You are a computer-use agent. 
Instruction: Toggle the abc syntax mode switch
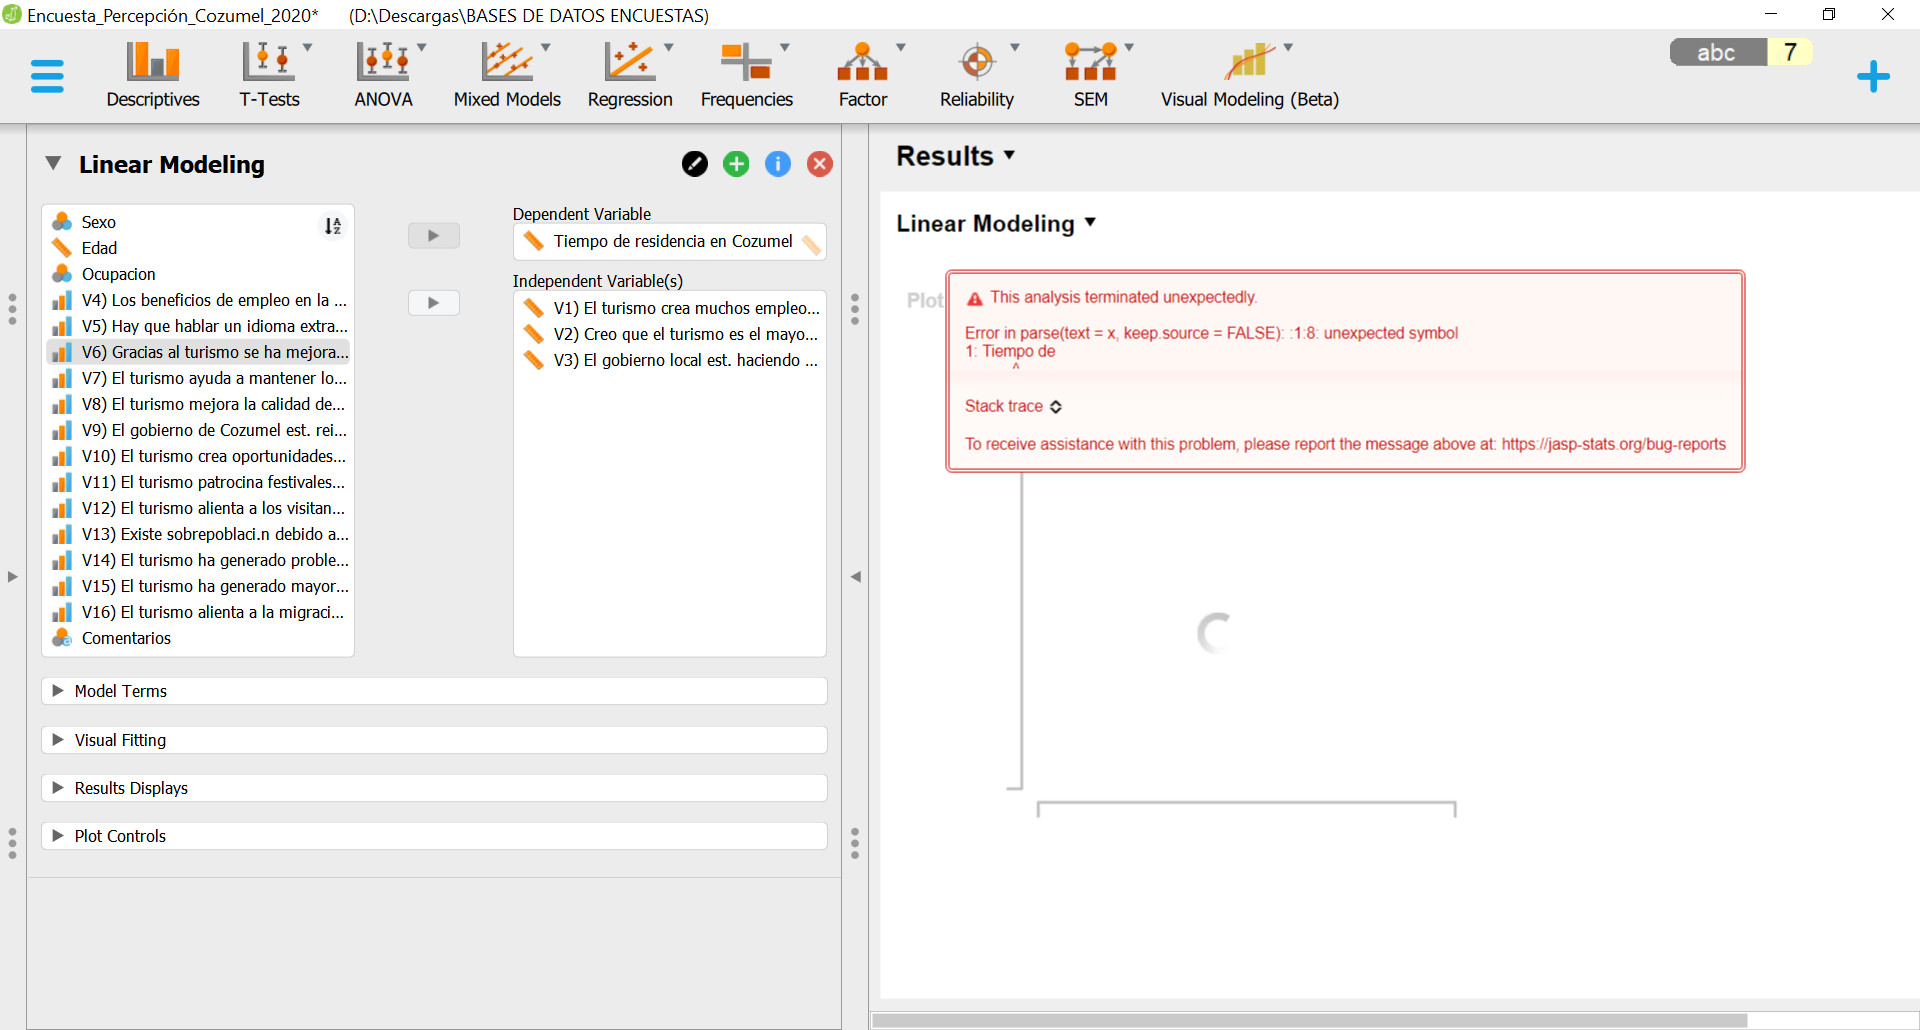pyautogui.click(x=1716, y=52)
